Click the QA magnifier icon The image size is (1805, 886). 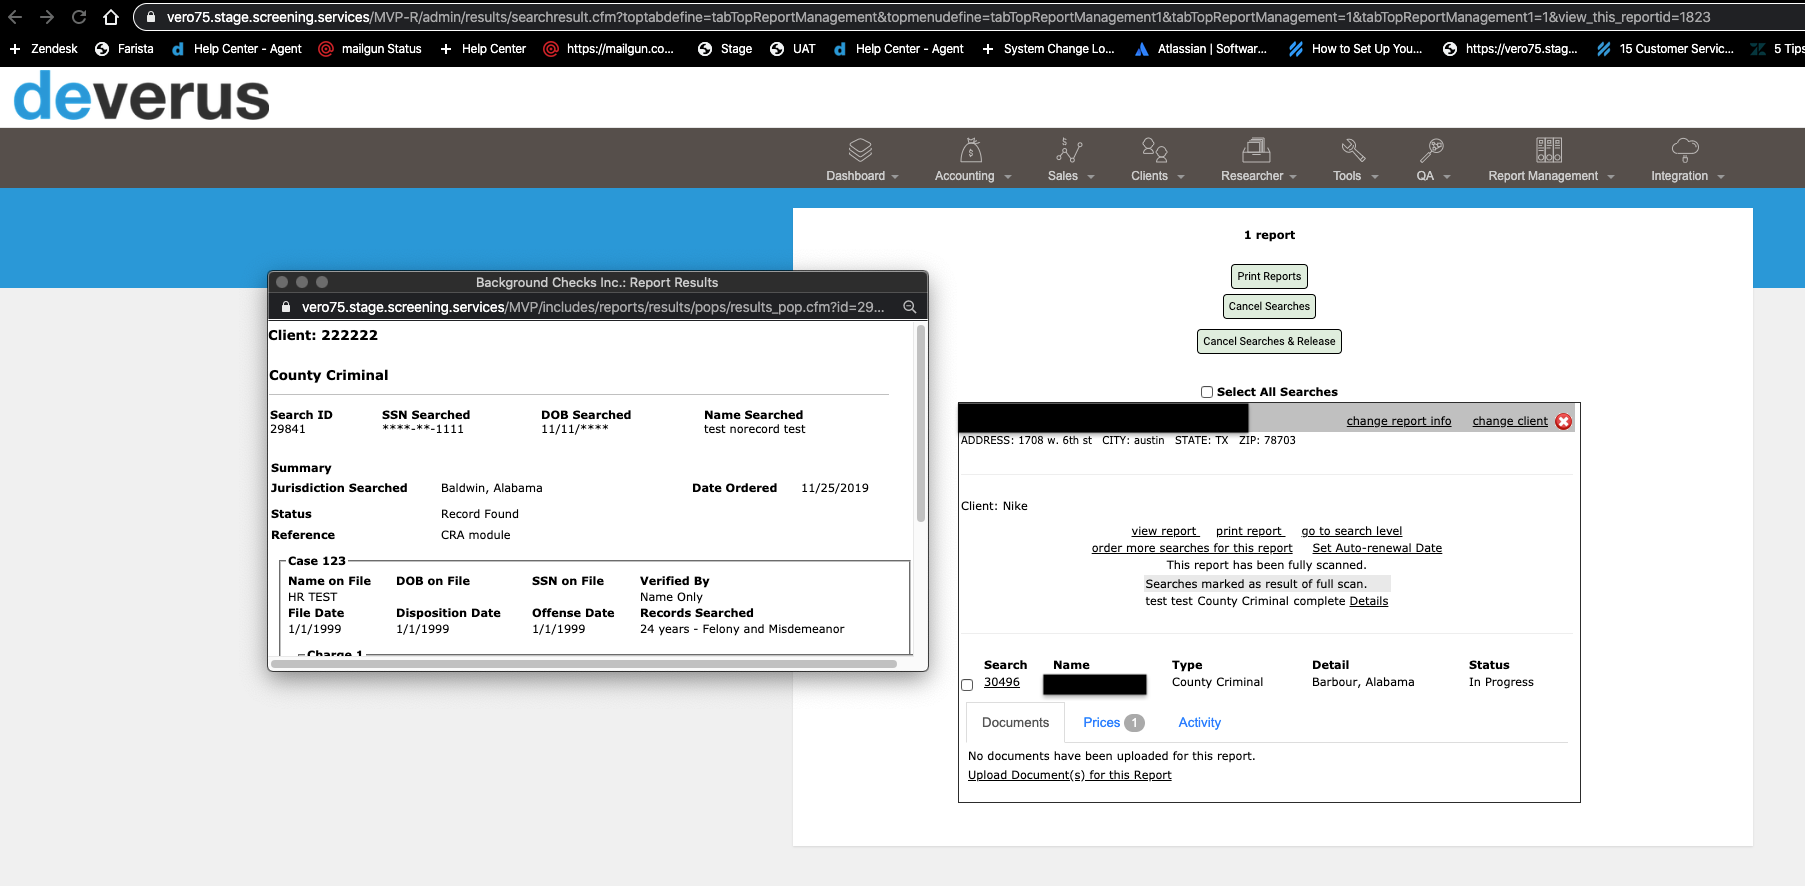pyautogui.click(x=1431, y=150)
